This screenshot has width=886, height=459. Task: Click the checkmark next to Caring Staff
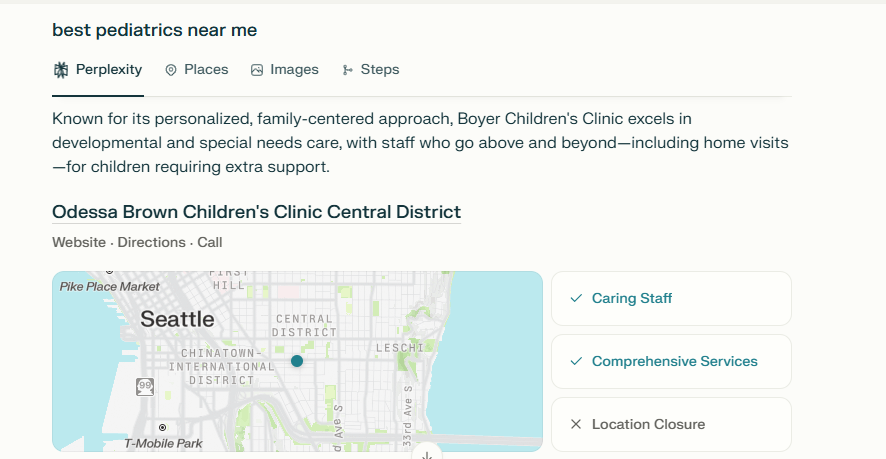pyautogui.click(x=576, y=298)
